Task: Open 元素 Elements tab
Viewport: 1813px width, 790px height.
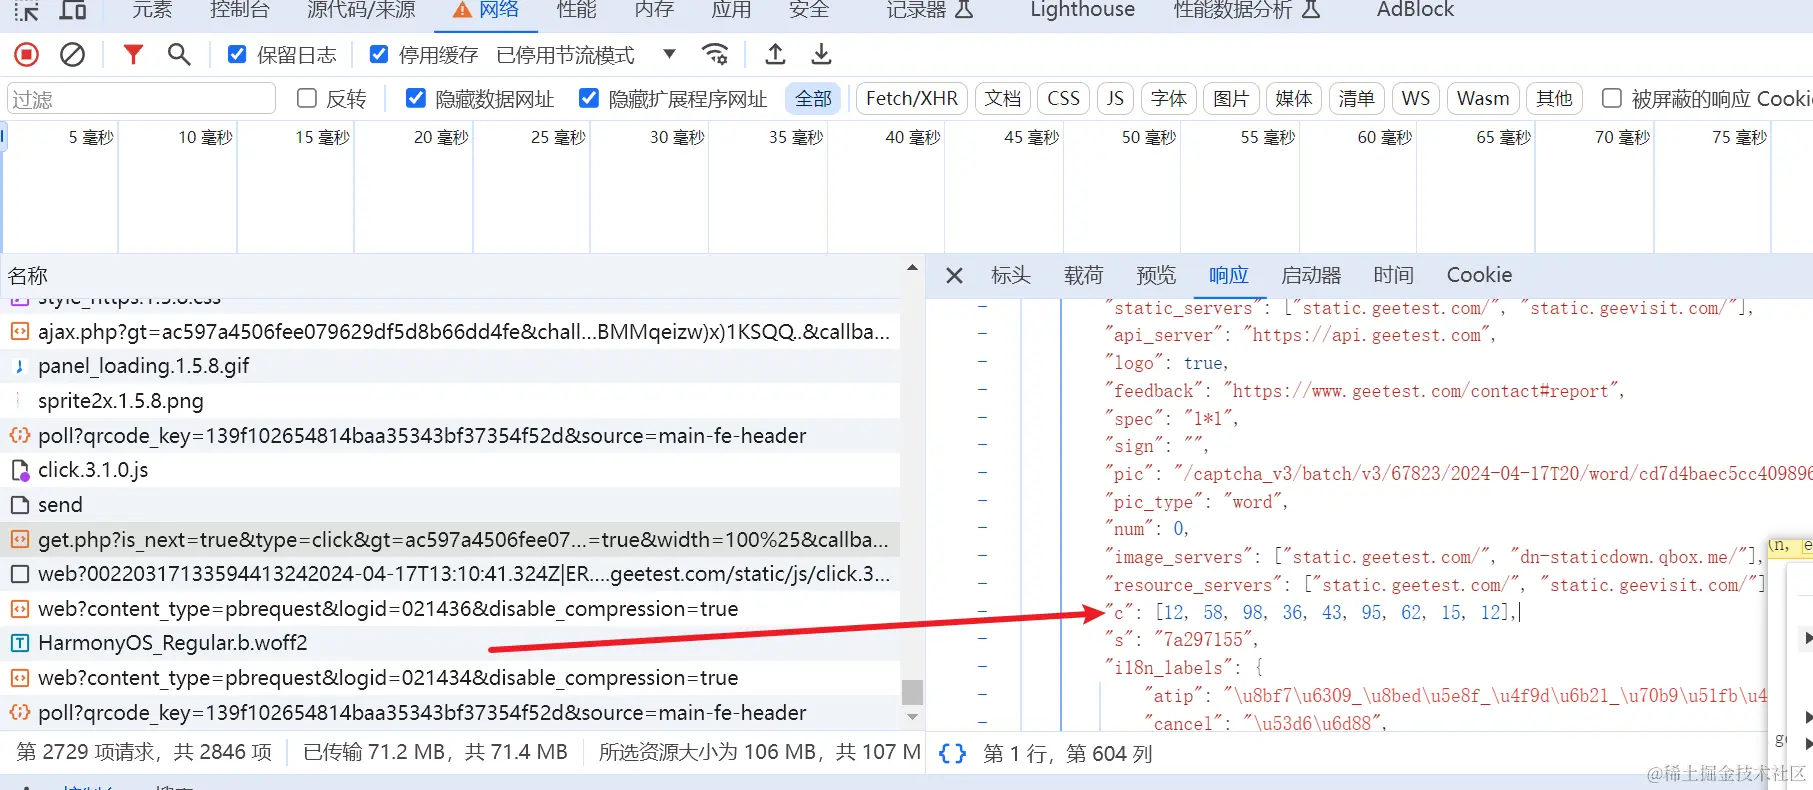Action: [x=152, y=10]
